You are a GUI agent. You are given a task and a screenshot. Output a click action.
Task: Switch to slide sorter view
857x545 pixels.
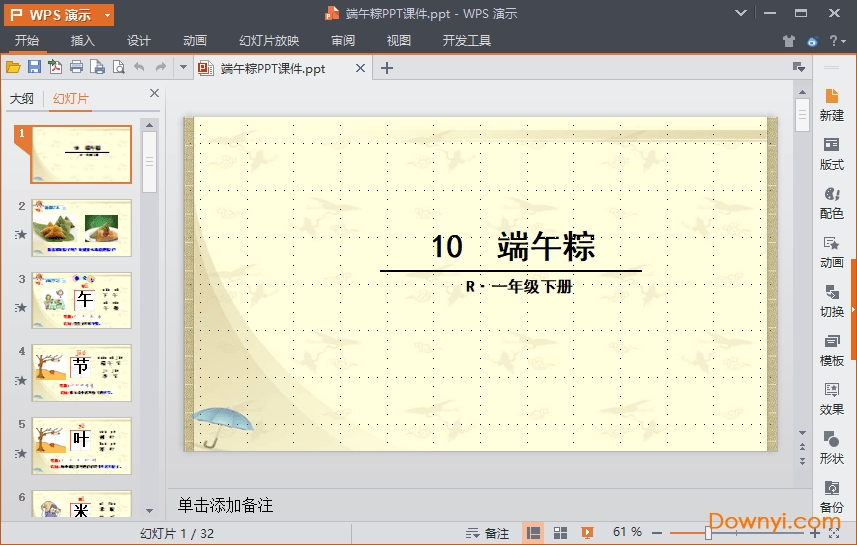[x=560, y=532]
